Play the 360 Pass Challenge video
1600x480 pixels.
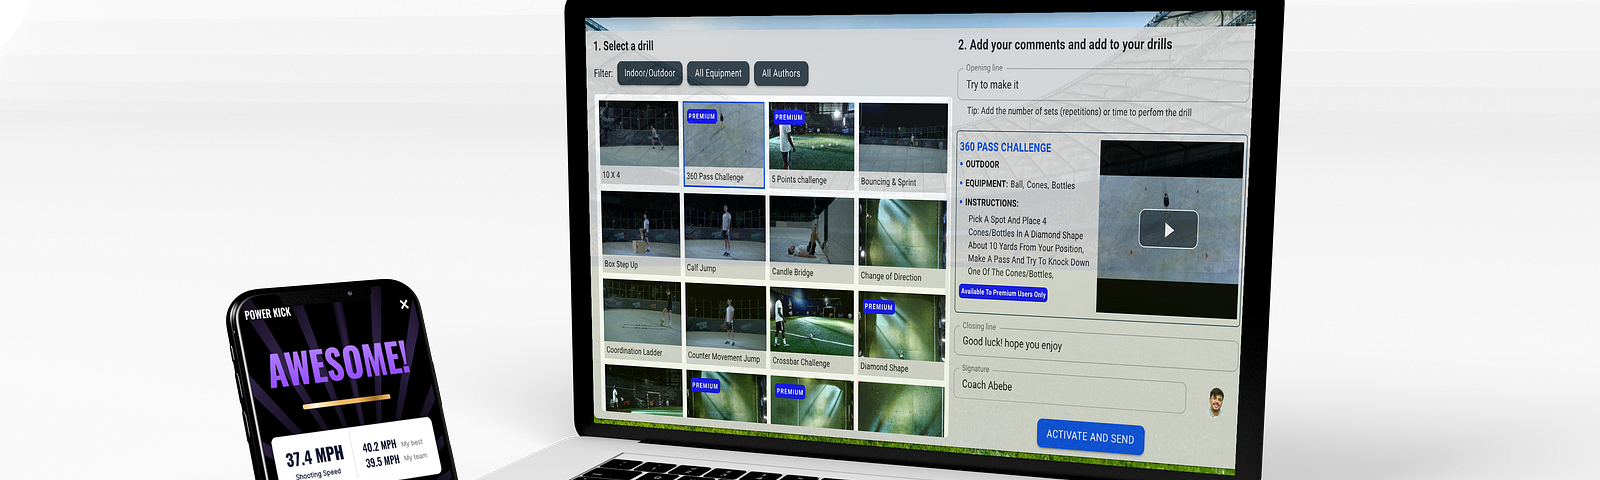pos(1168,230)
